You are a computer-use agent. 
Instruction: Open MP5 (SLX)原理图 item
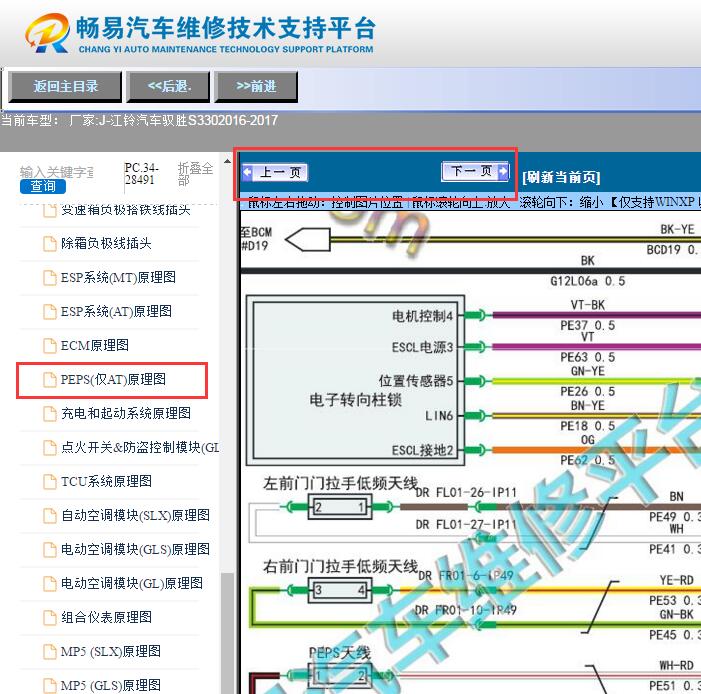[111, 651]
